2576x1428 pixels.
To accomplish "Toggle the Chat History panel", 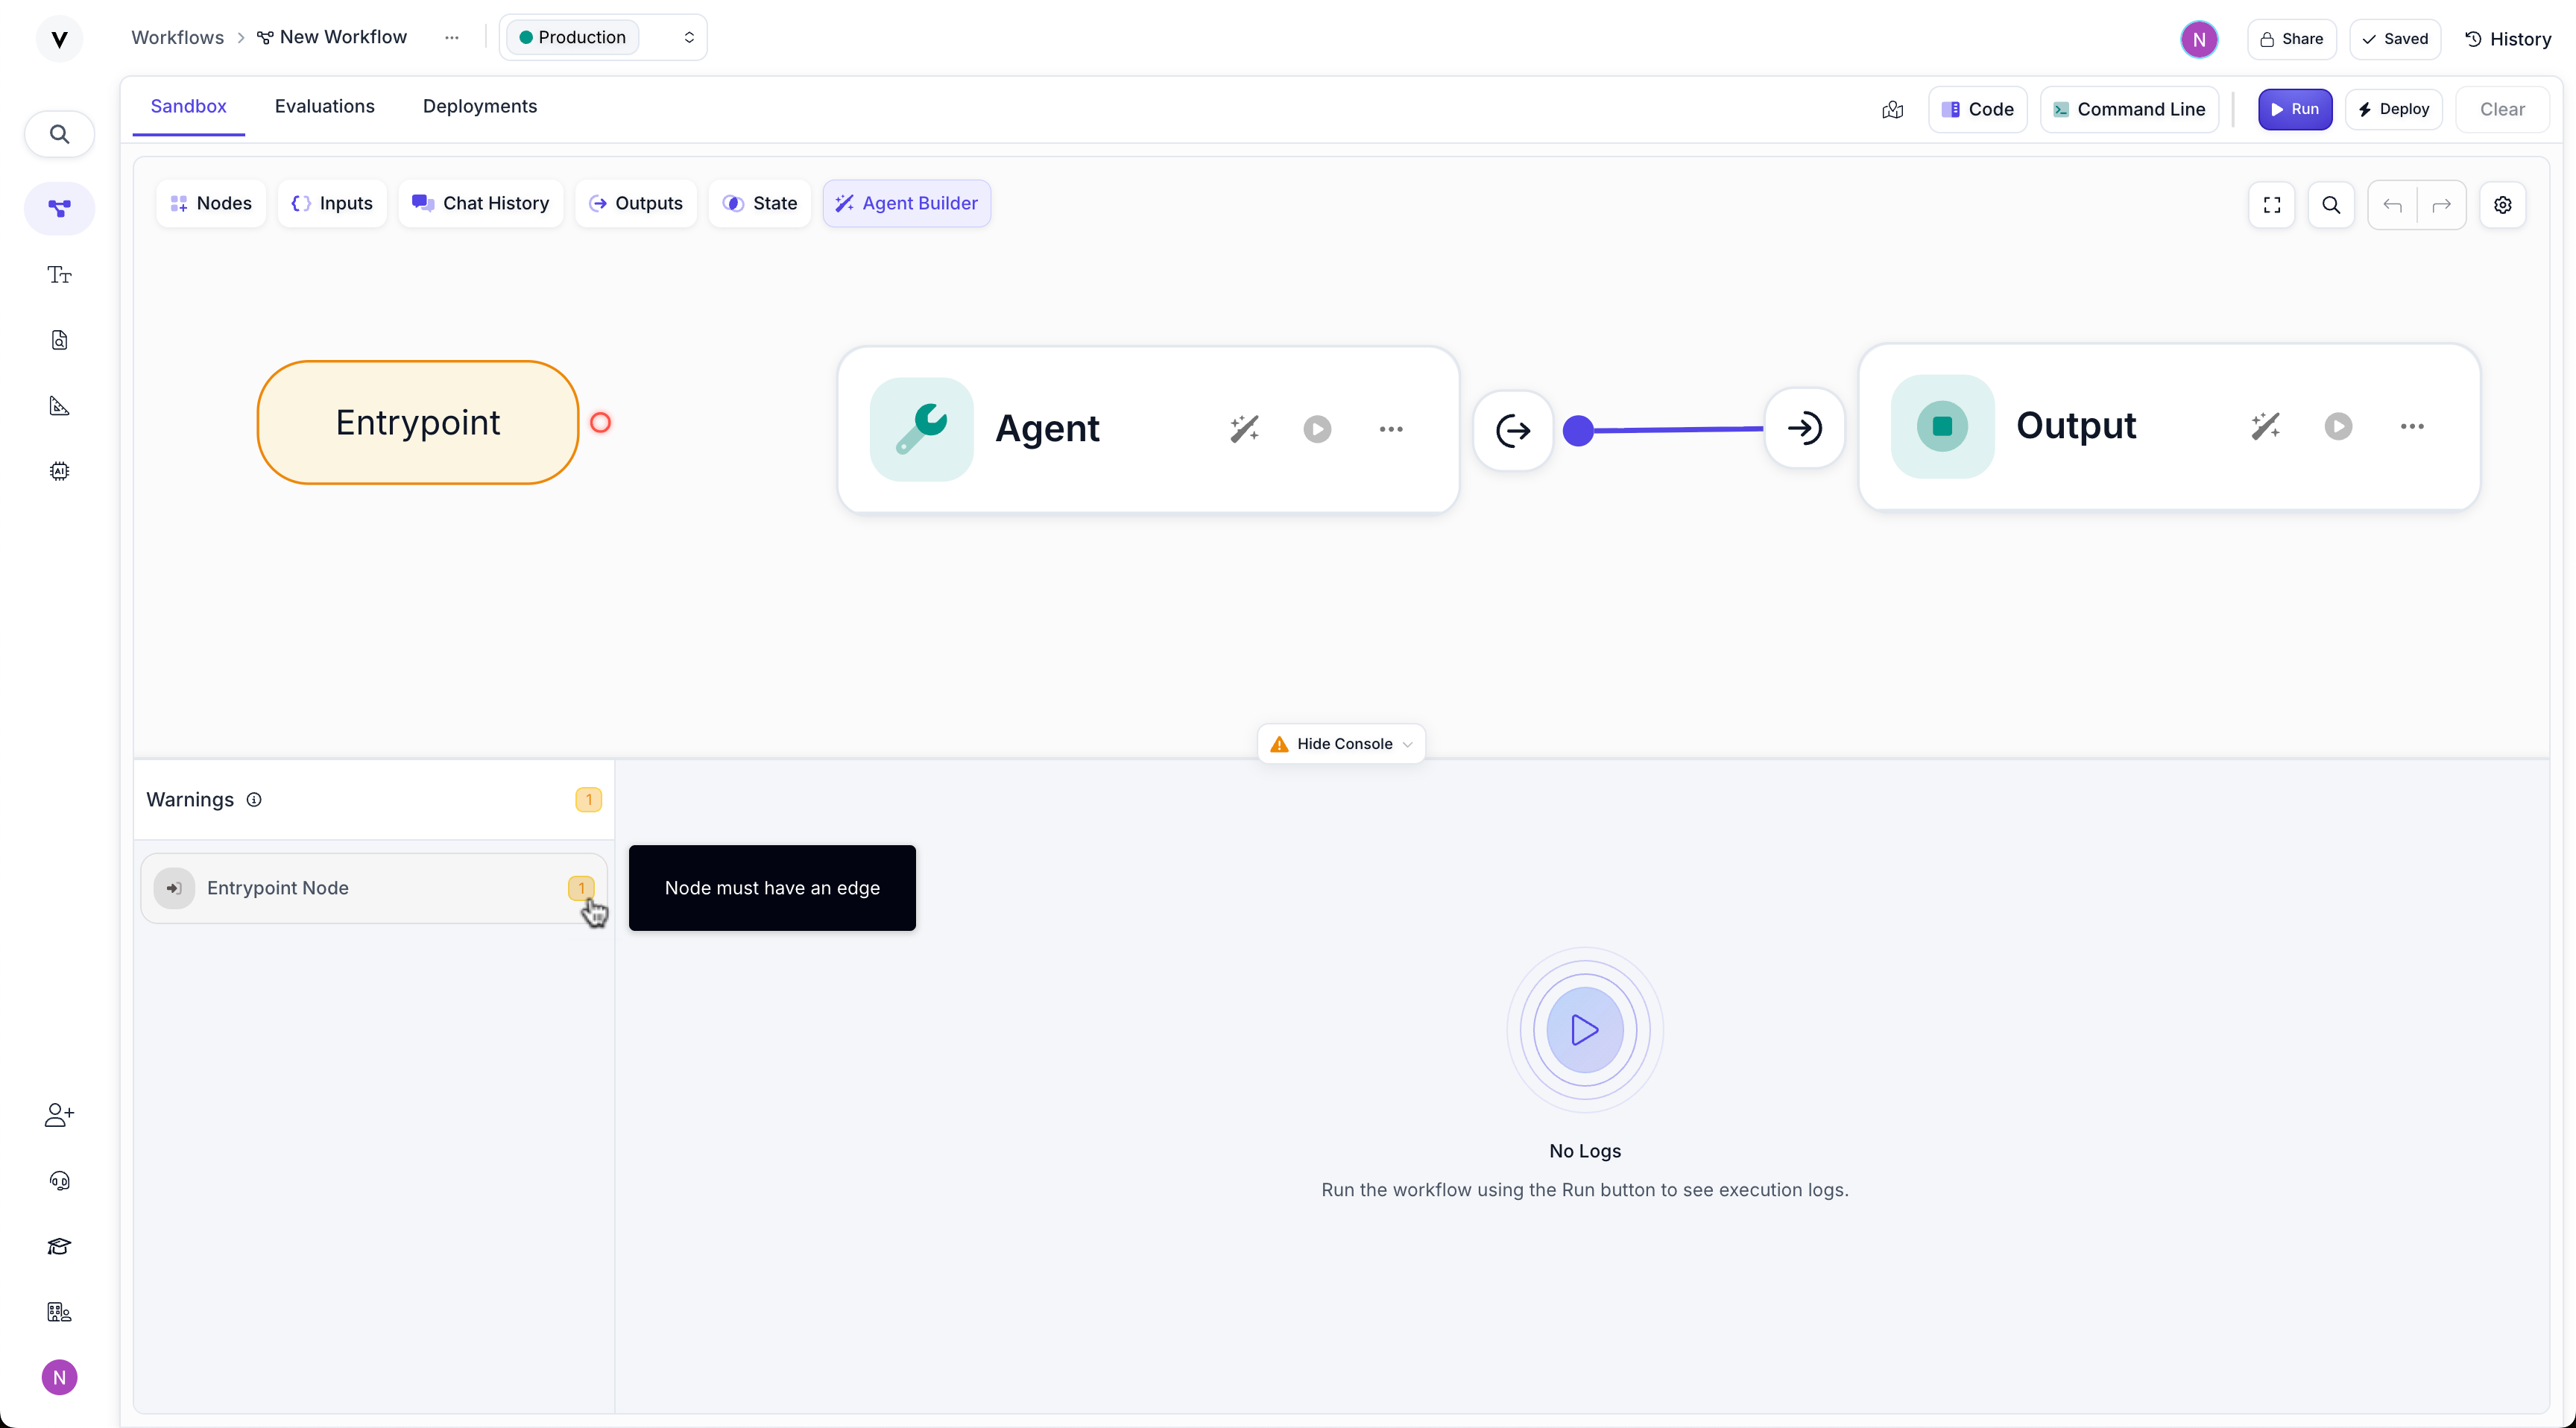I will 481,204.
